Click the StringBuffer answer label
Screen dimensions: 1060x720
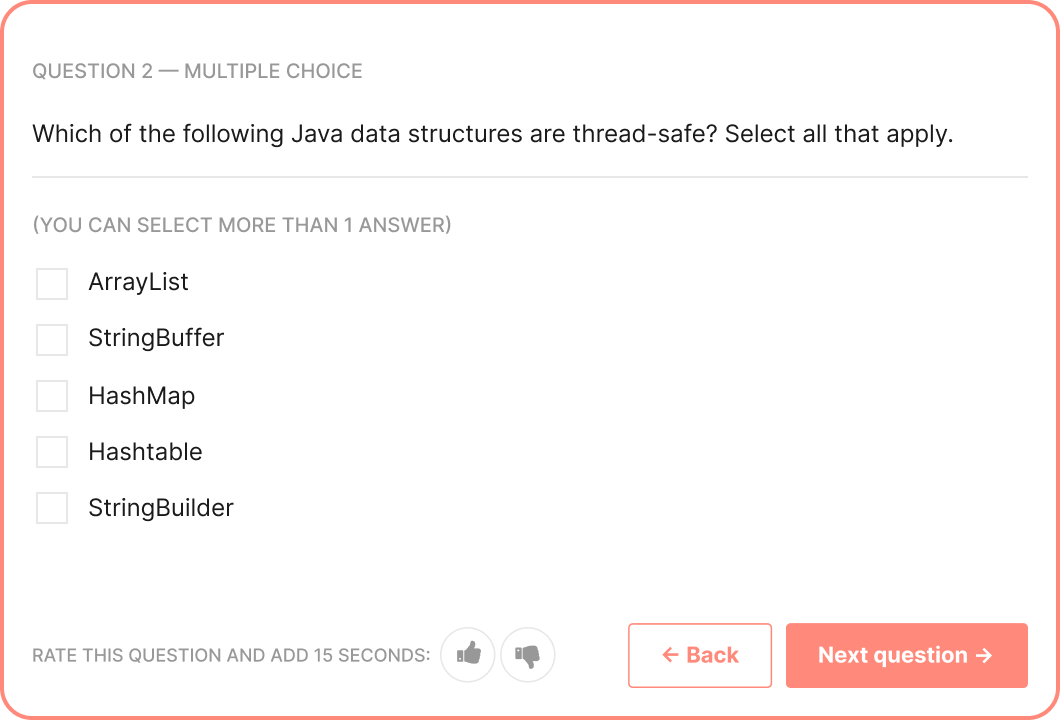[x=156, y=338]
